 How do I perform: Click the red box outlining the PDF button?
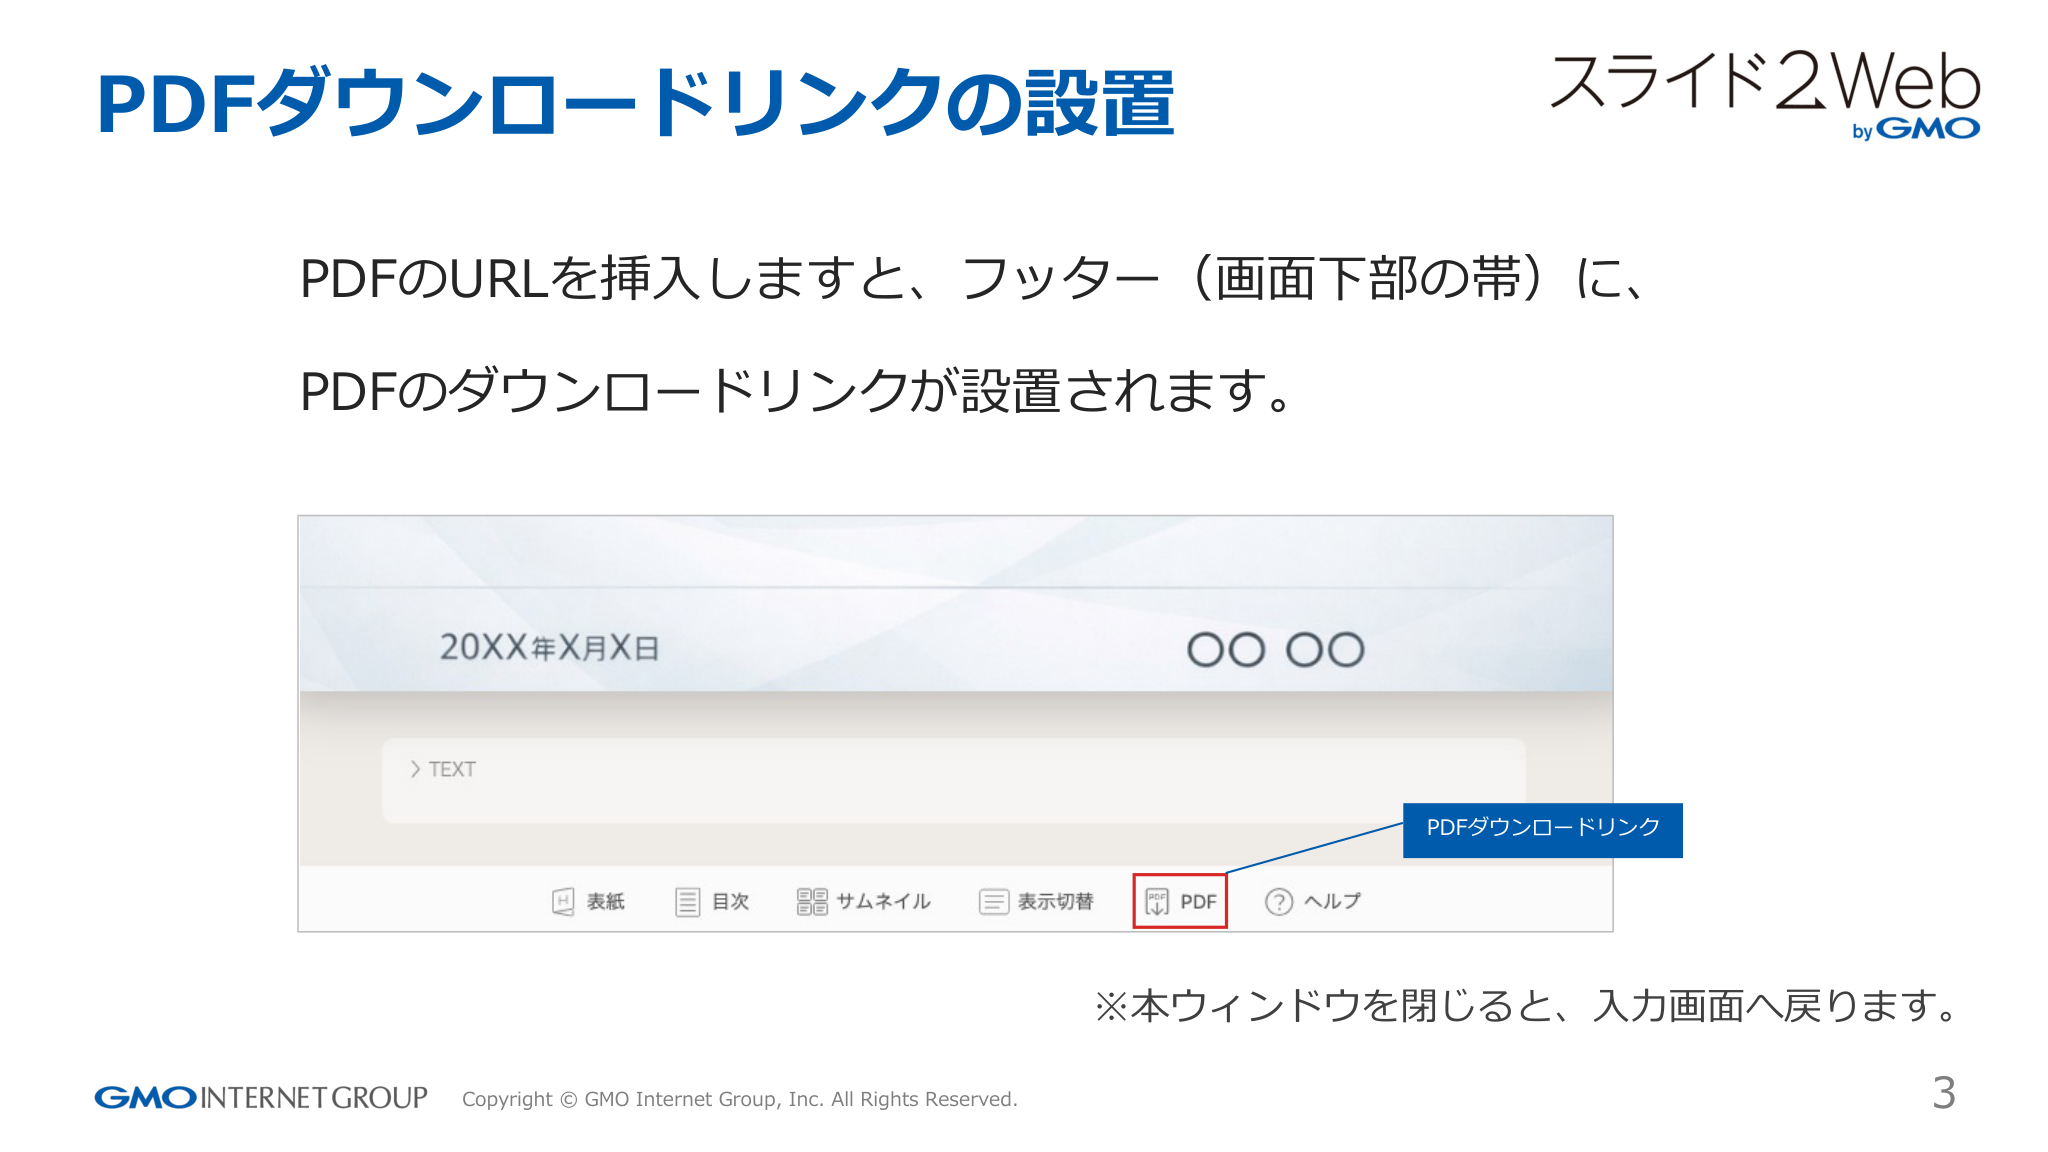1181,901
